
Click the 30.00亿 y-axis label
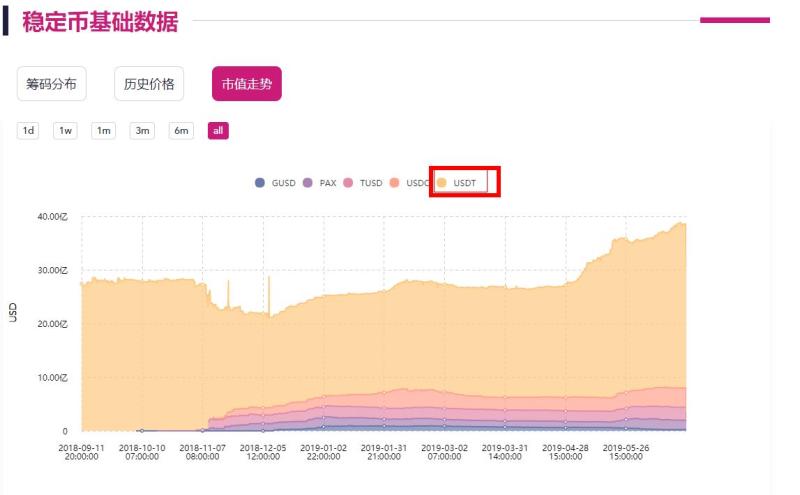tap(52, 270)
